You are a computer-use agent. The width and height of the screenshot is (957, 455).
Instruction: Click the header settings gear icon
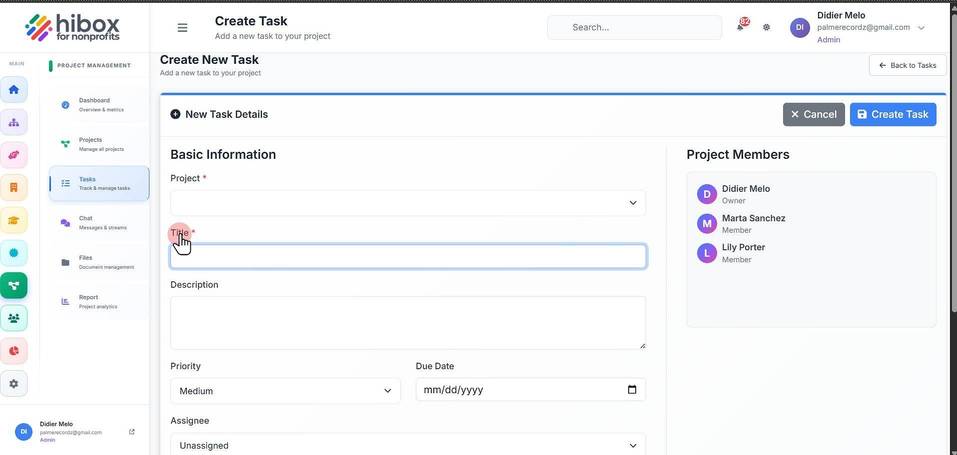click(x=767, y=27)
